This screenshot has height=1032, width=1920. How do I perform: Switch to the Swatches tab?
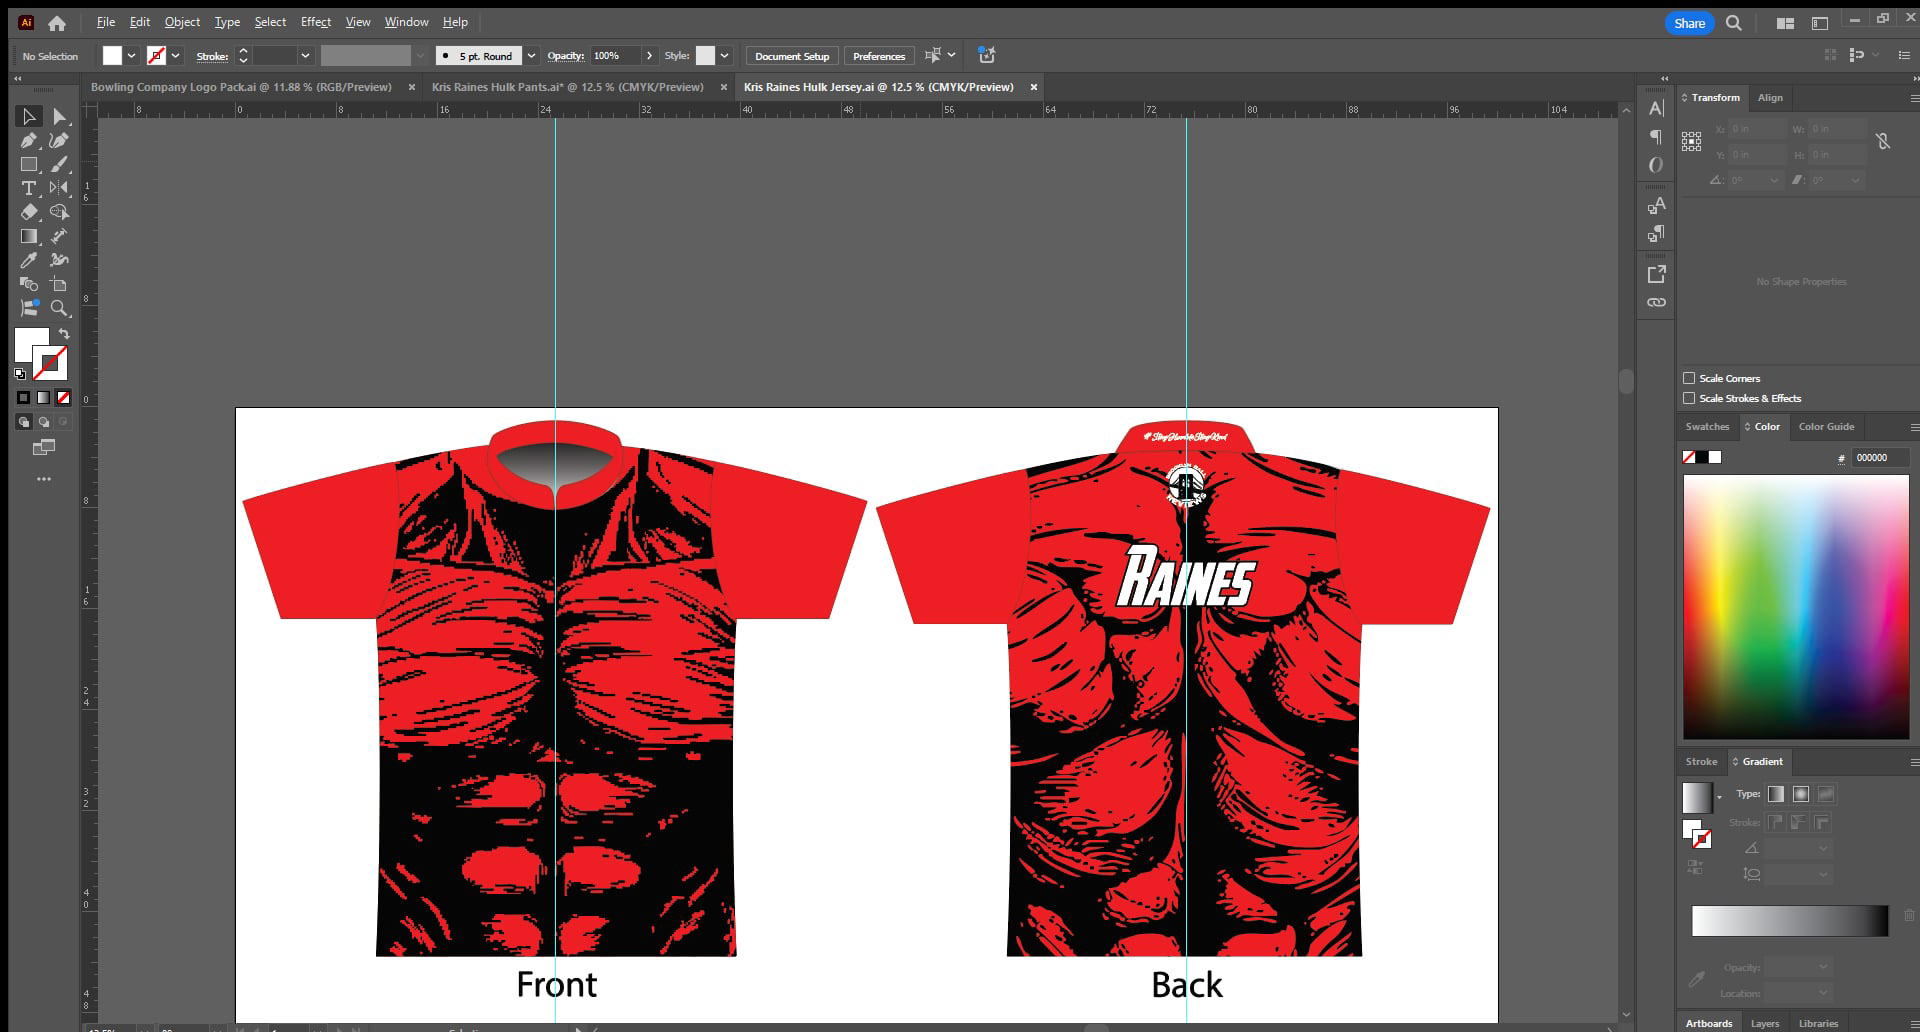[x=1707, y=427]
